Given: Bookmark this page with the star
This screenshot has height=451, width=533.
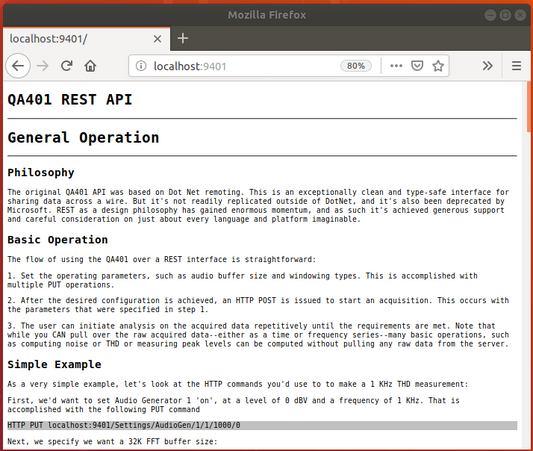Looking at the screenshot, I should [438, 66].
